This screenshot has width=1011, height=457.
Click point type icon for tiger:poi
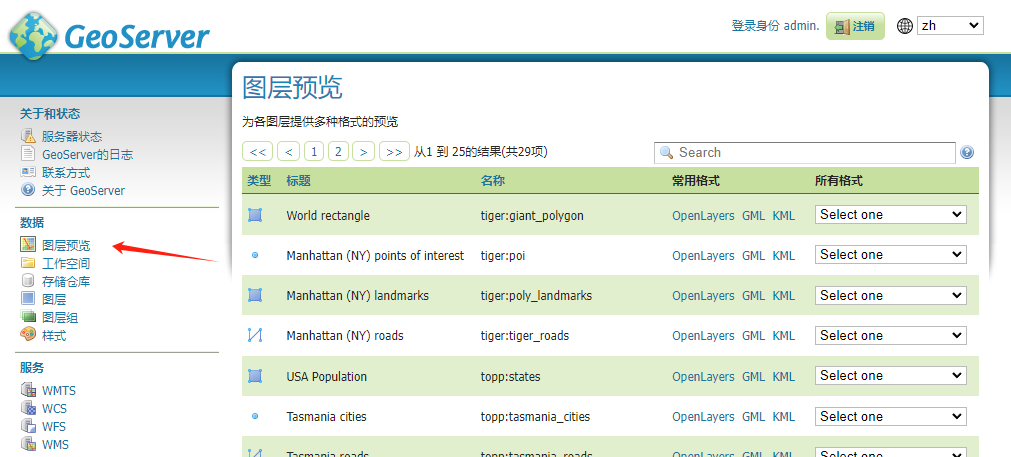tap(255, 255)
